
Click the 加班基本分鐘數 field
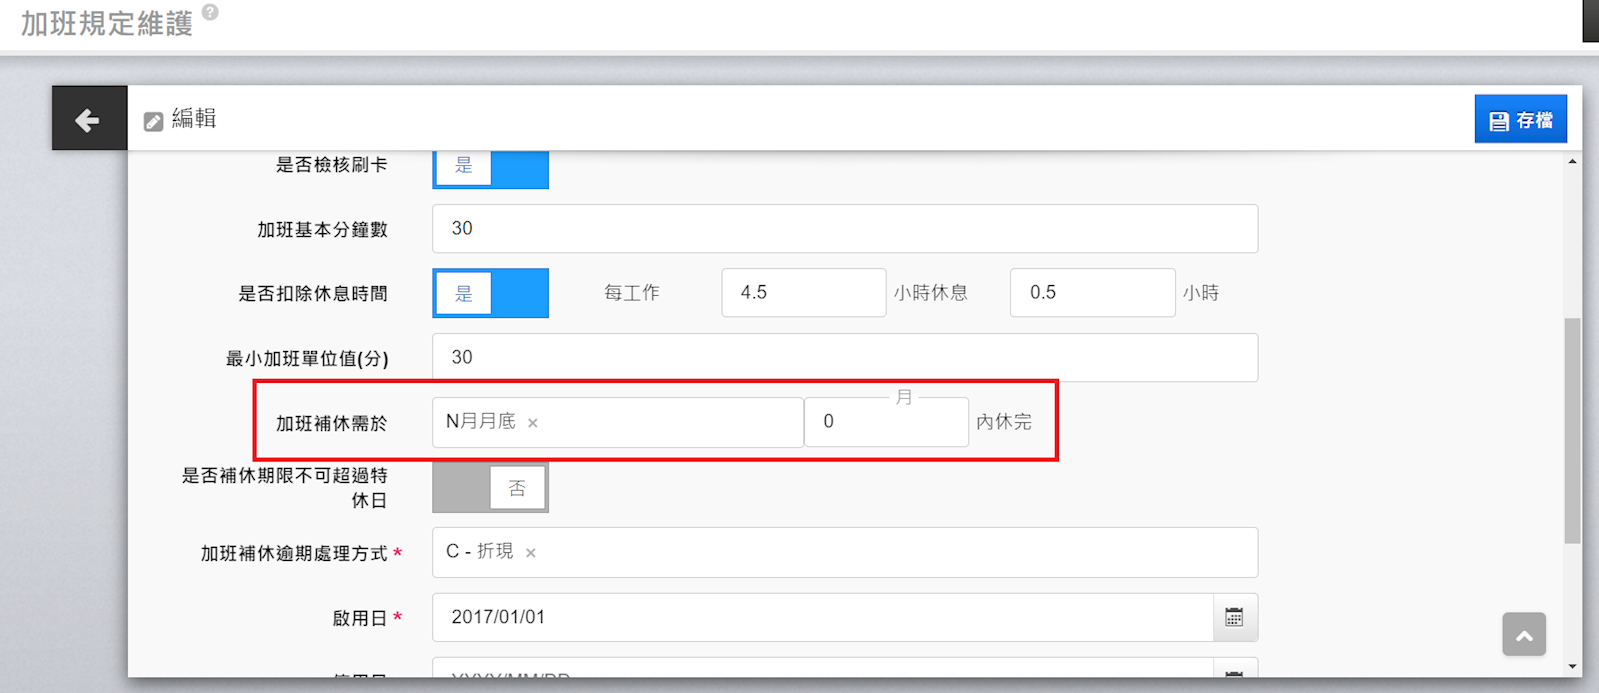coord(844,229)
